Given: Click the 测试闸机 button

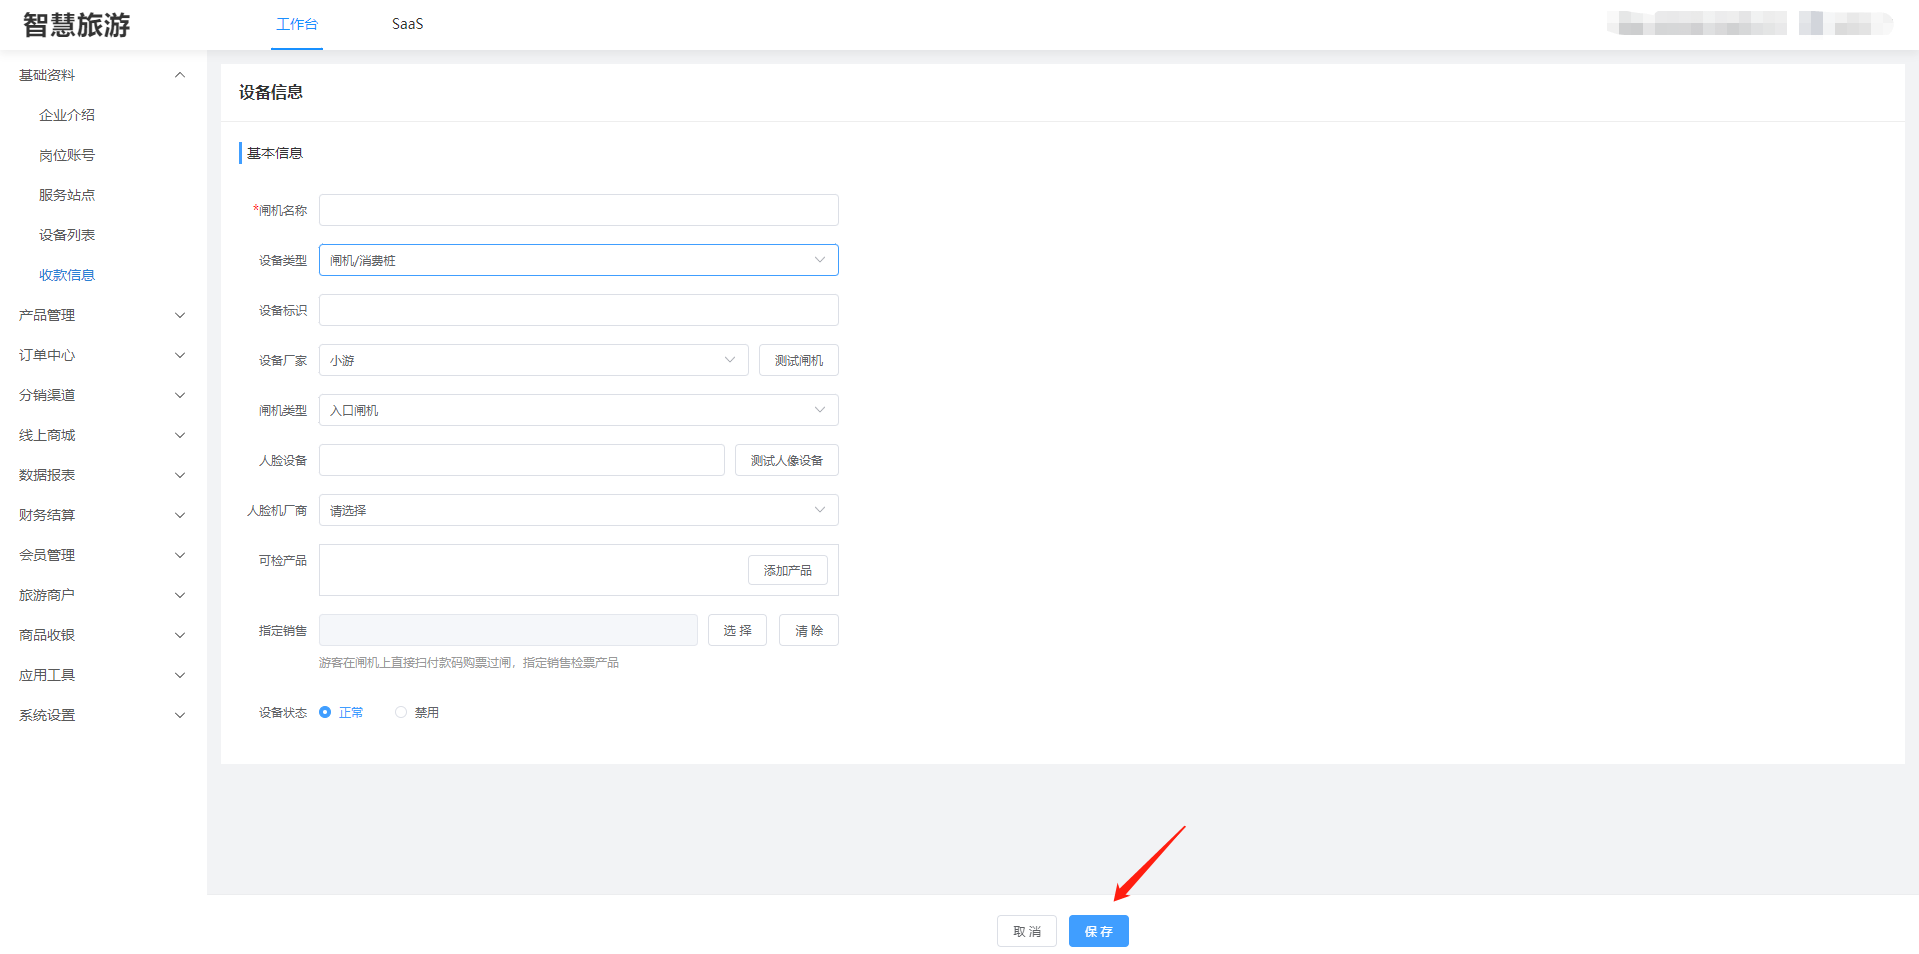Looking at the screenshot, I should [x=798, y=360].
